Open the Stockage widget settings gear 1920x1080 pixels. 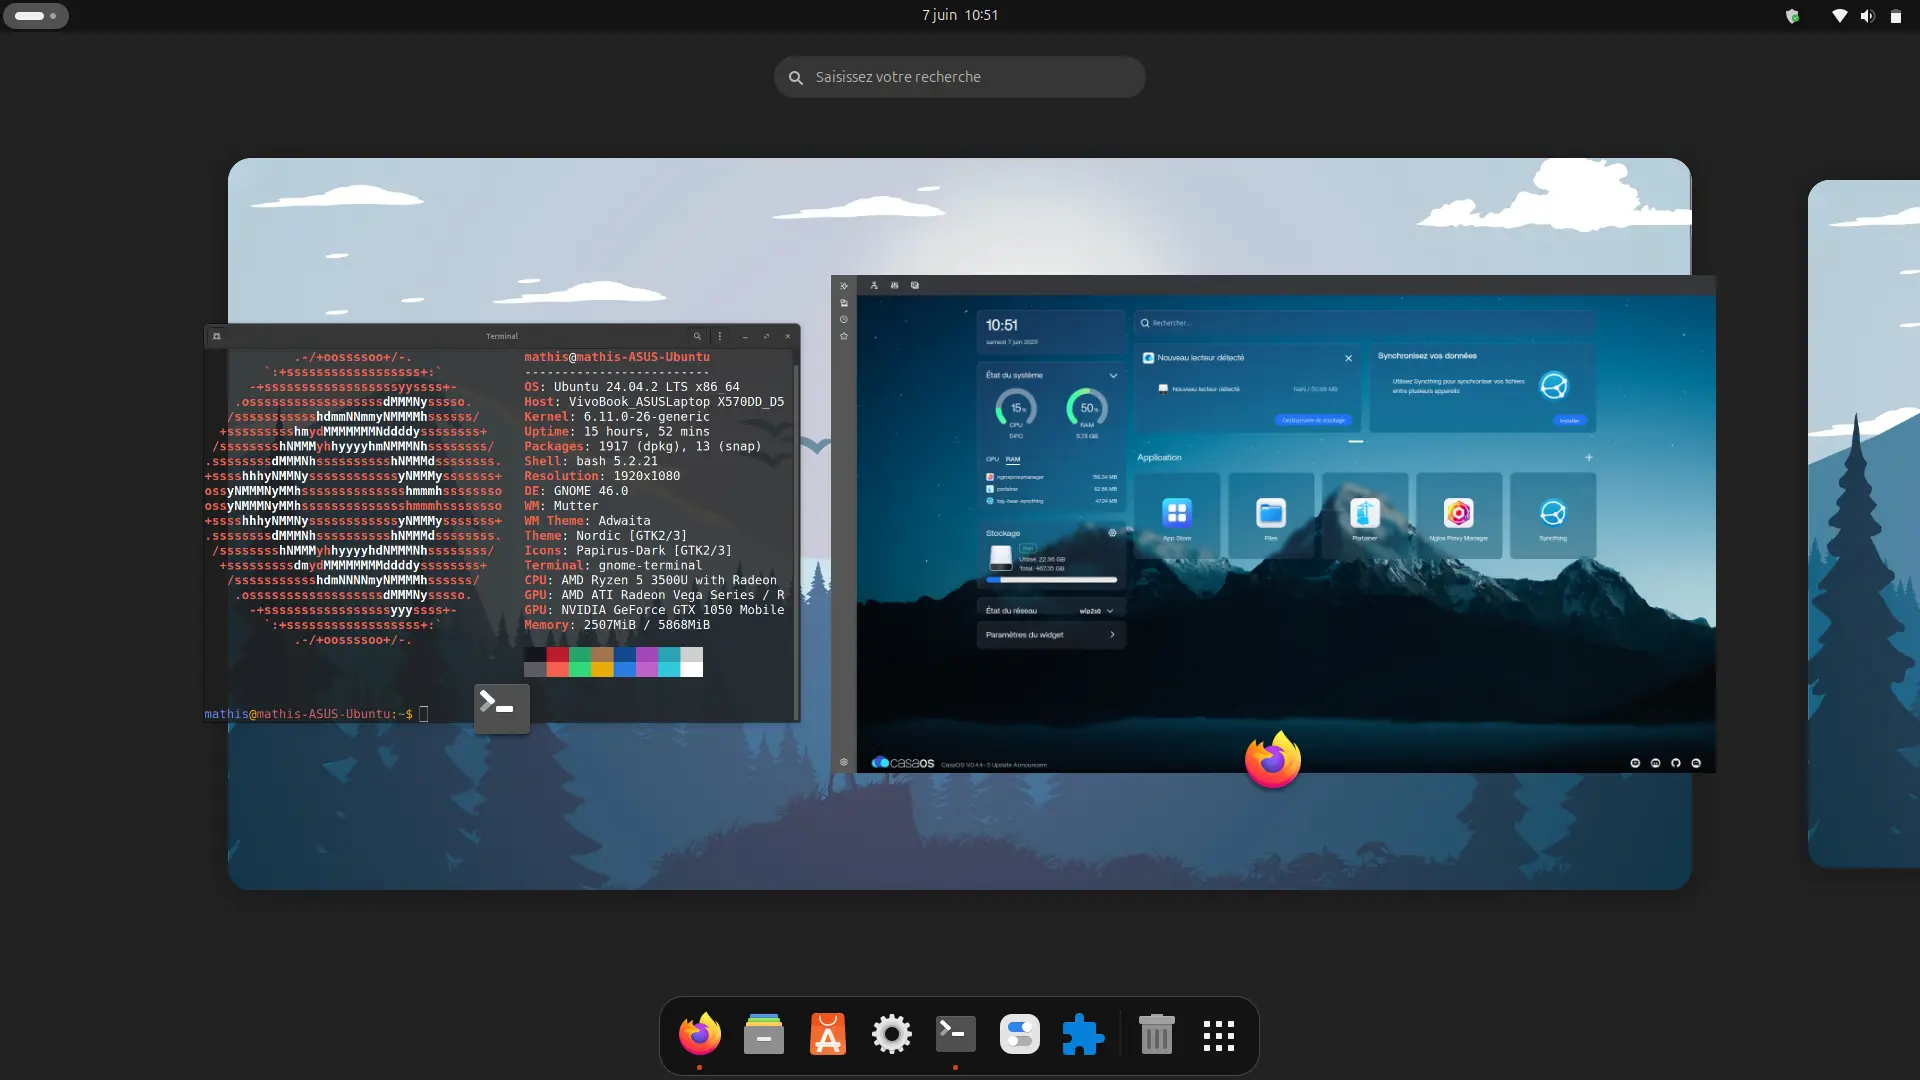[x=1113, y=532]
